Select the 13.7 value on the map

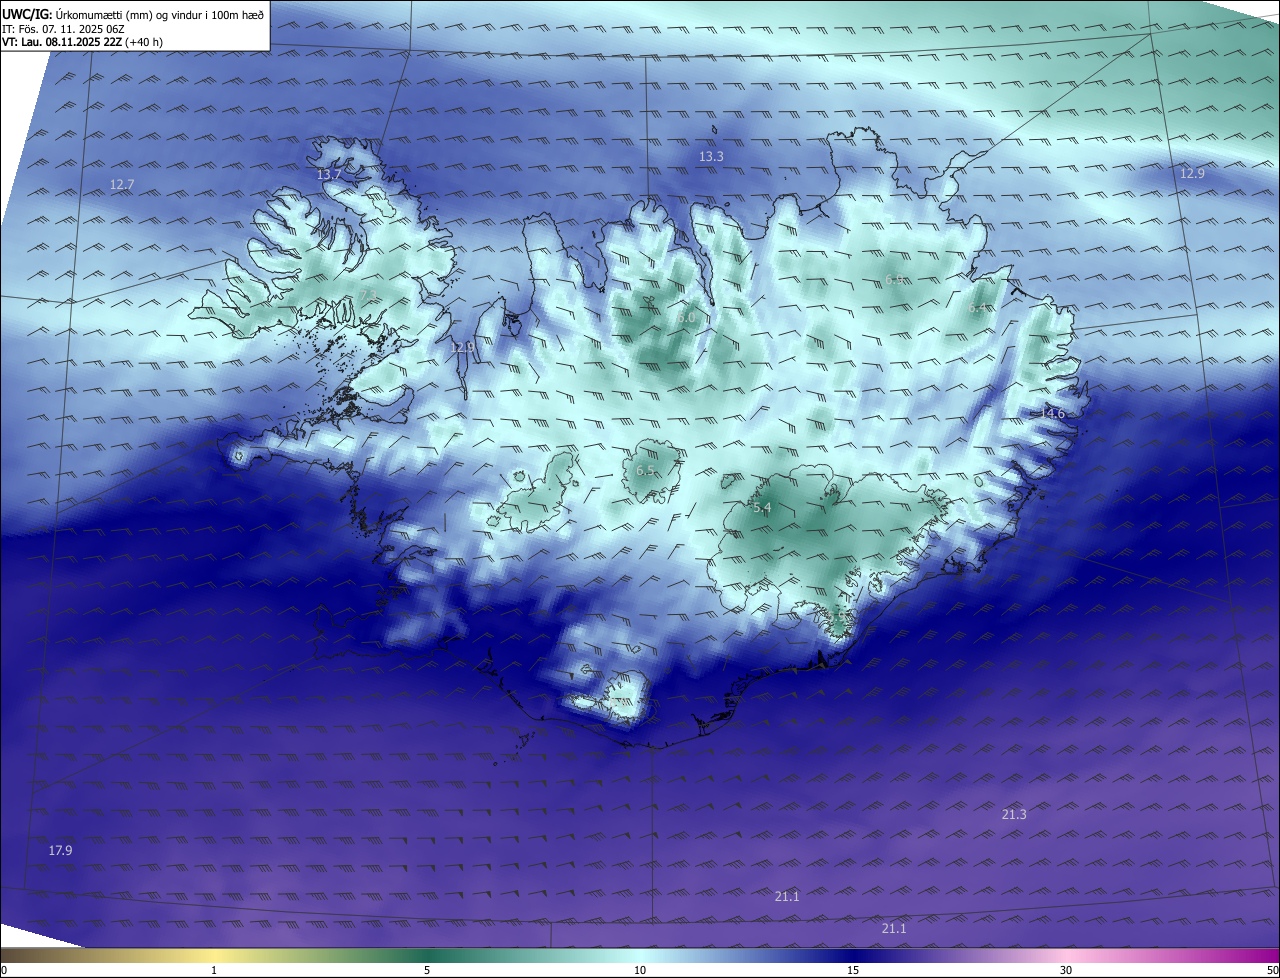click(329, 175)
